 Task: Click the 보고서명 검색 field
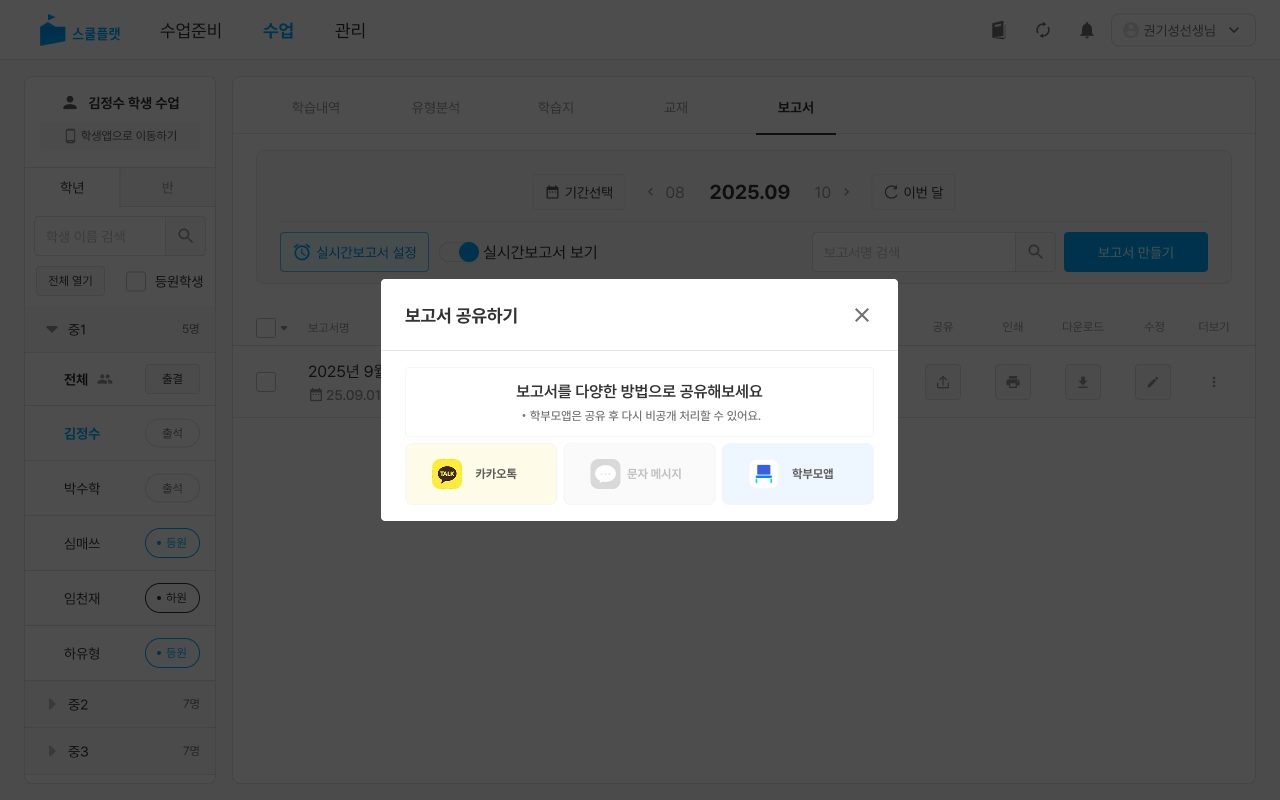click(x=914, y=252)
